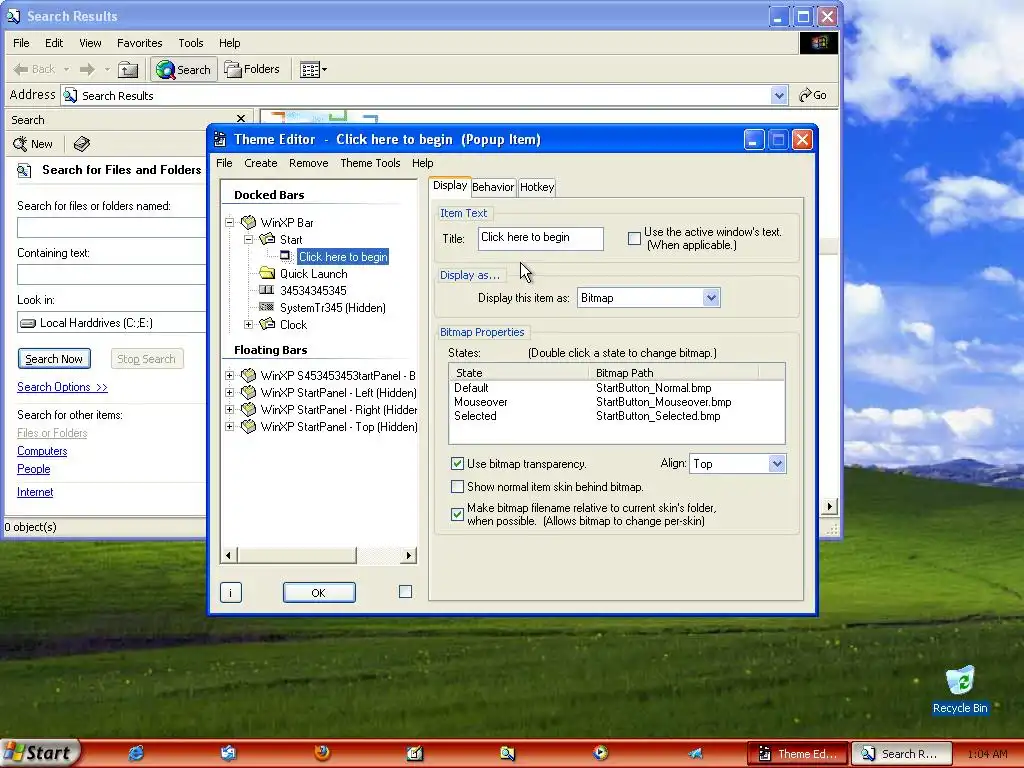Open Internet Explorer from the taskbar
This screenshot has height=768, width=1024.
point(136,753)
